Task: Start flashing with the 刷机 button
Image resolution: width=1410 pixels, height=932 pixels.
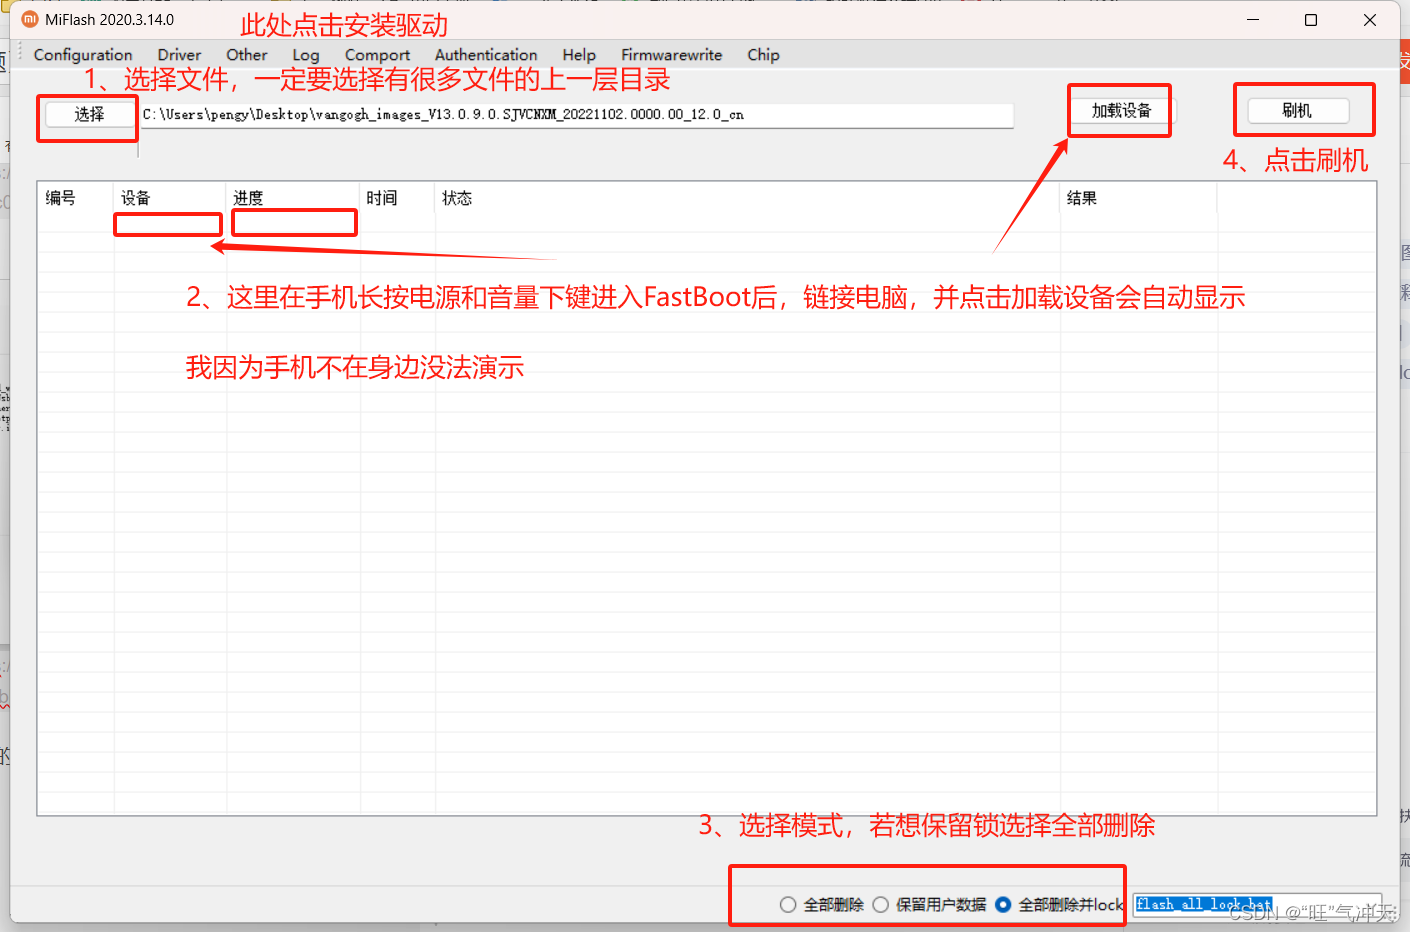Action: pos(1297,111)
